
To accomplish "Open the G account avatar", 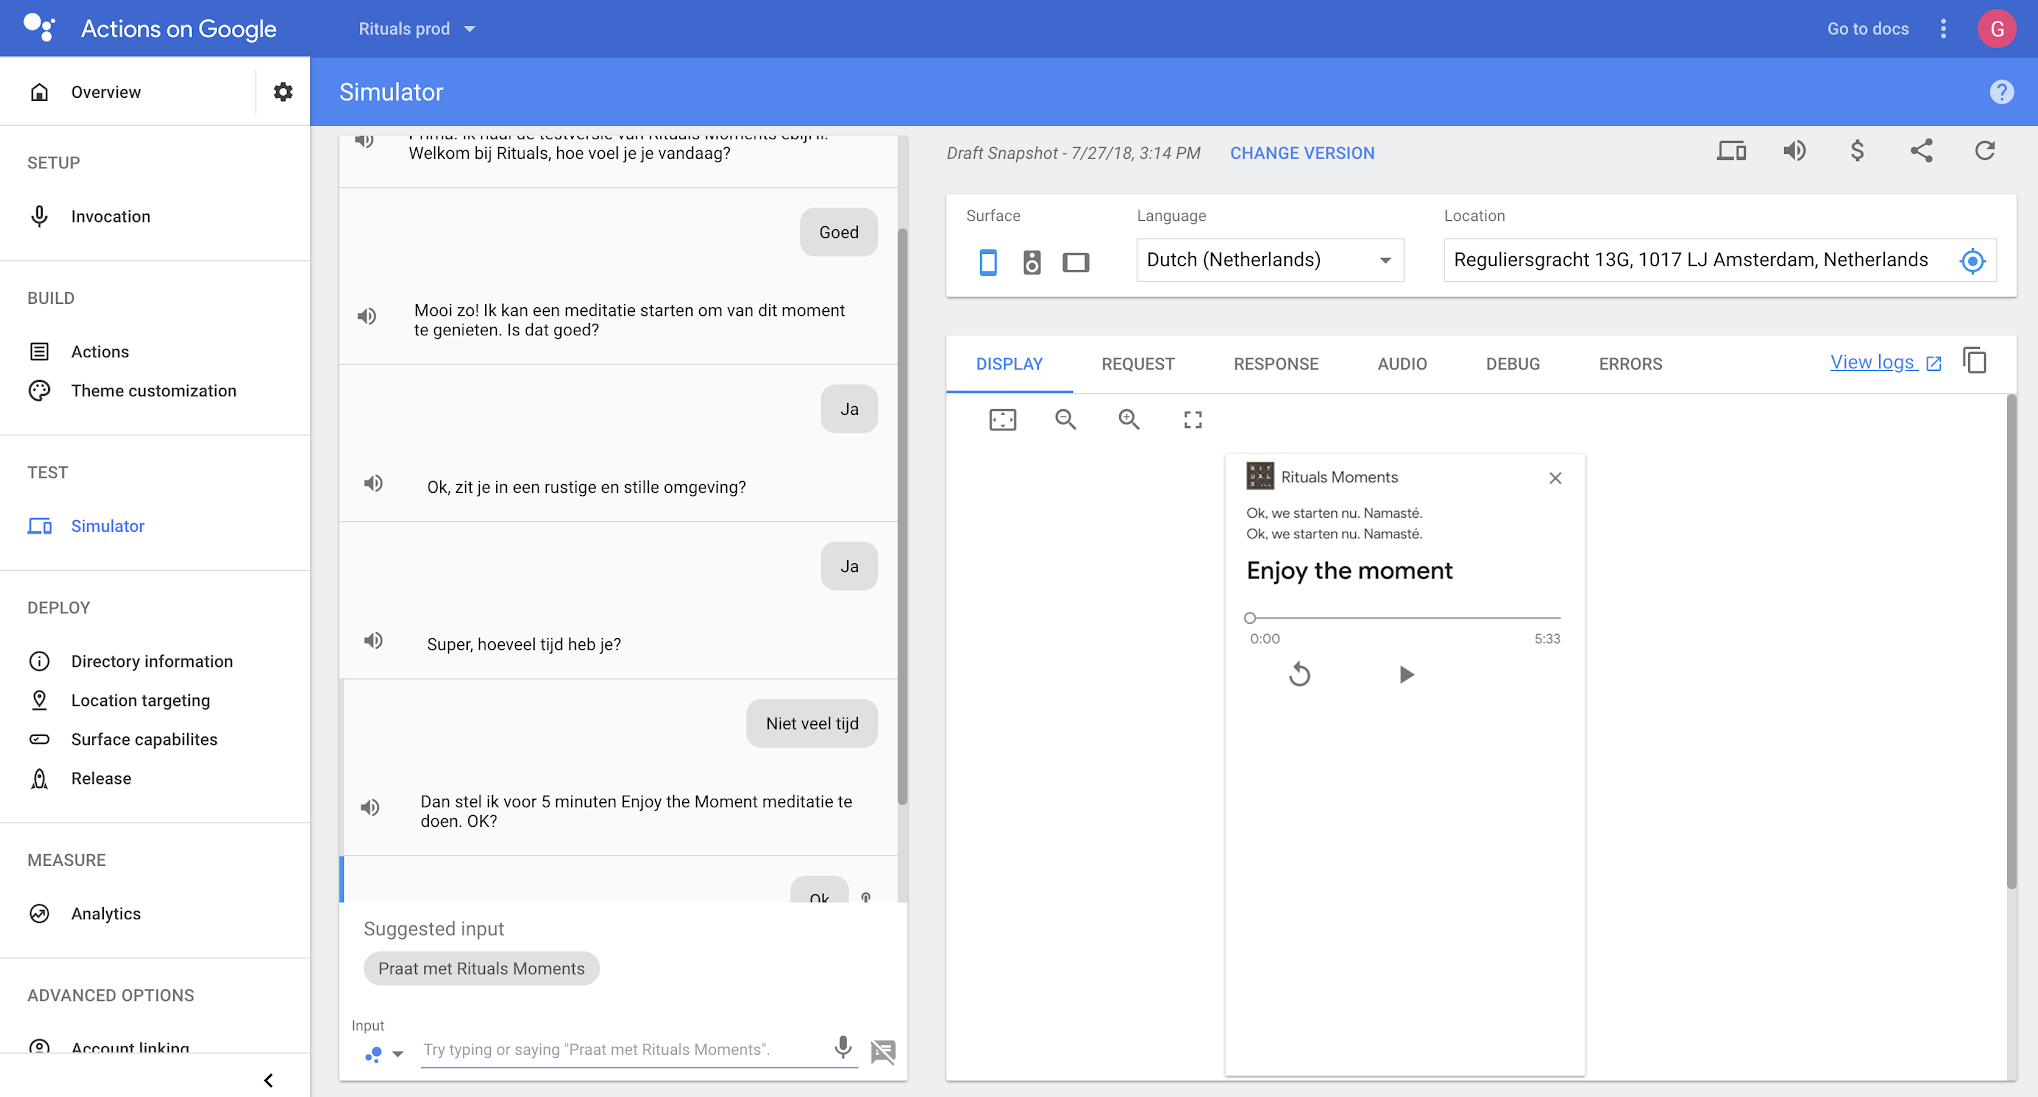I will coord(1997,29).
